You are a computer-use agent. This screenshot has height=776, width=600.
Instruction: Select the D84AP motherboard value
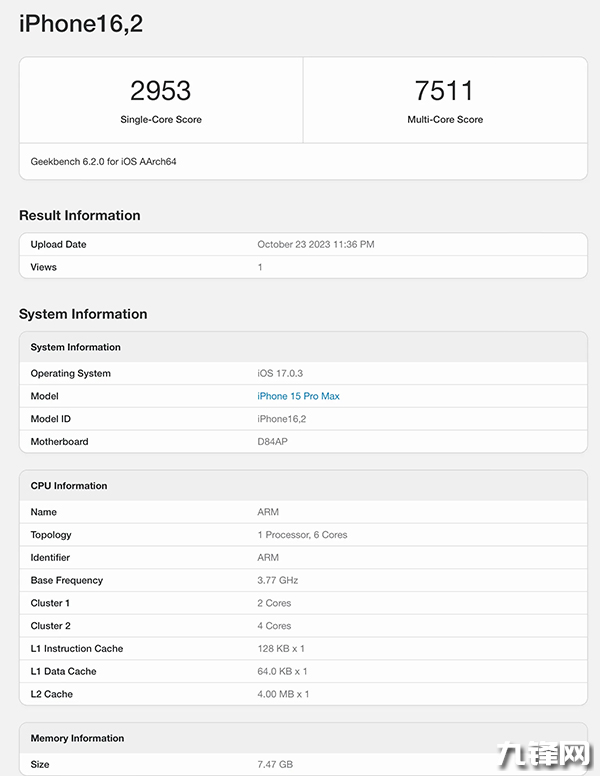[x=272, y=442]
